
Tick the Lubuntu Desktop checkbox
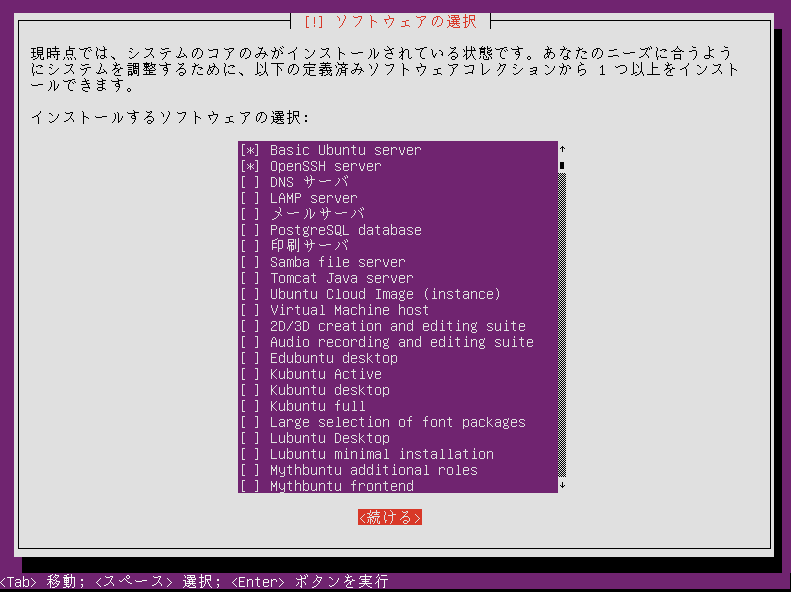pyautogui.click(x=250, y=438)
